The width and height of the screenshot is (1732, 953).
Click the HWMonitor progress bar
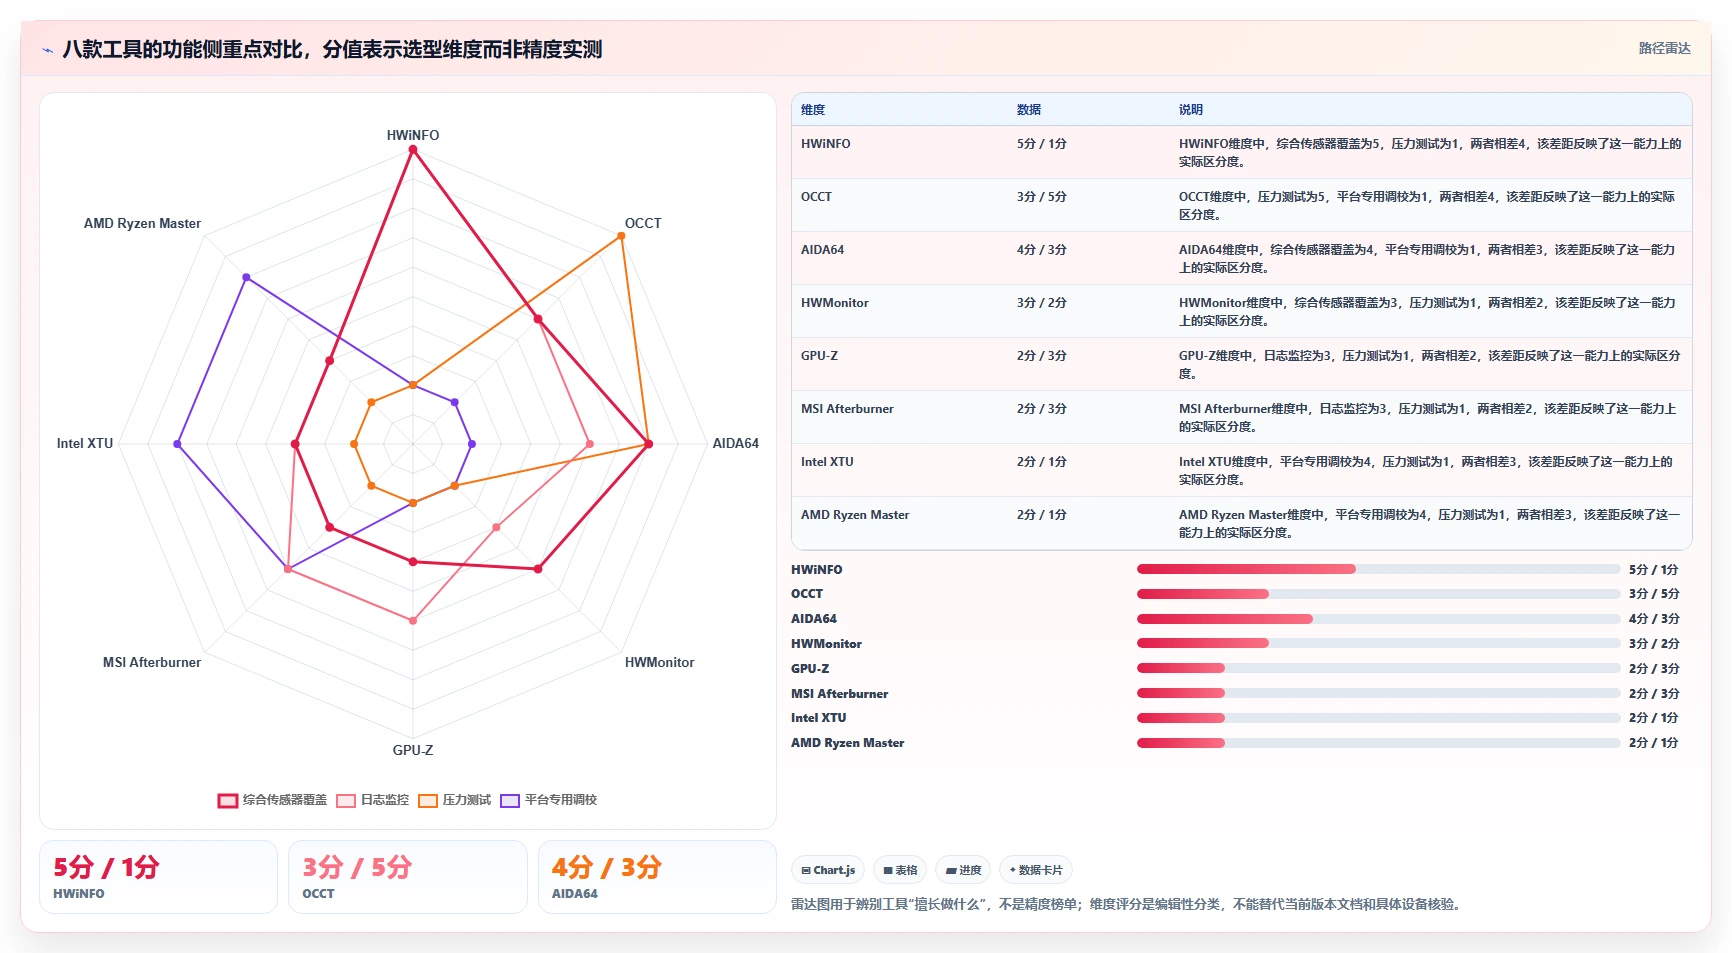point(1378,643)
